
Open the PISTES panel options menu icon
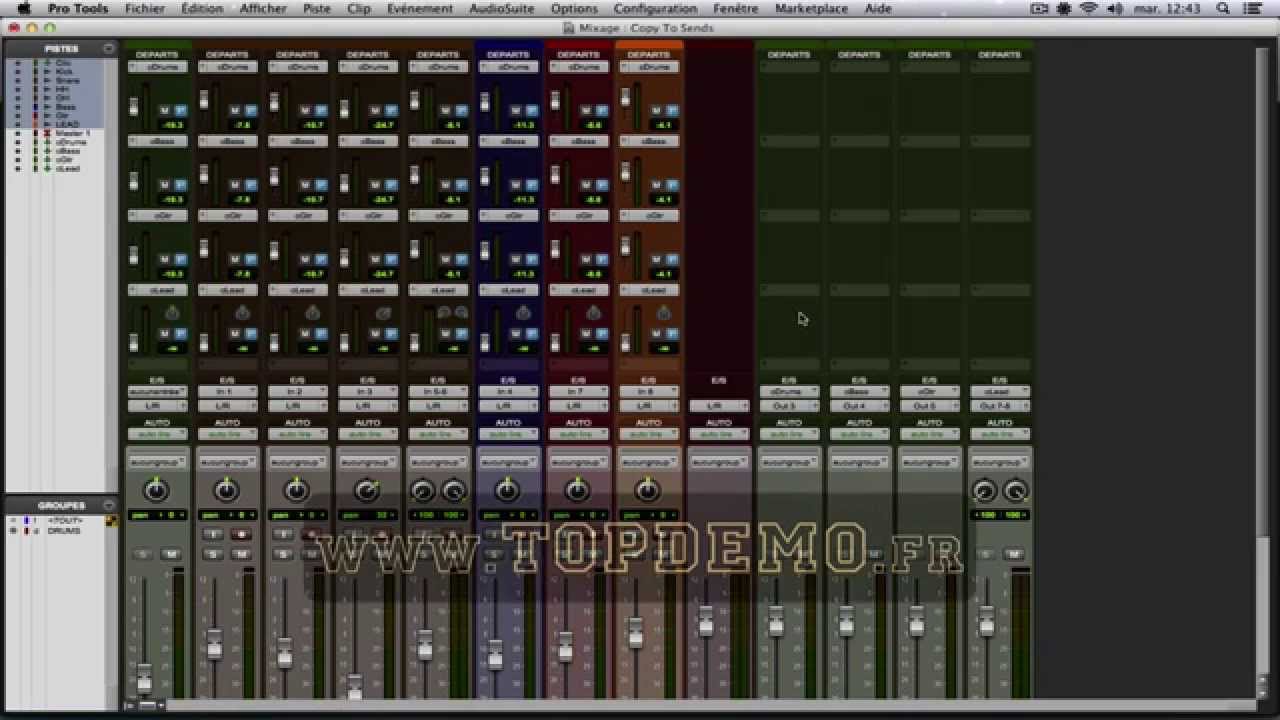(108, 48)
